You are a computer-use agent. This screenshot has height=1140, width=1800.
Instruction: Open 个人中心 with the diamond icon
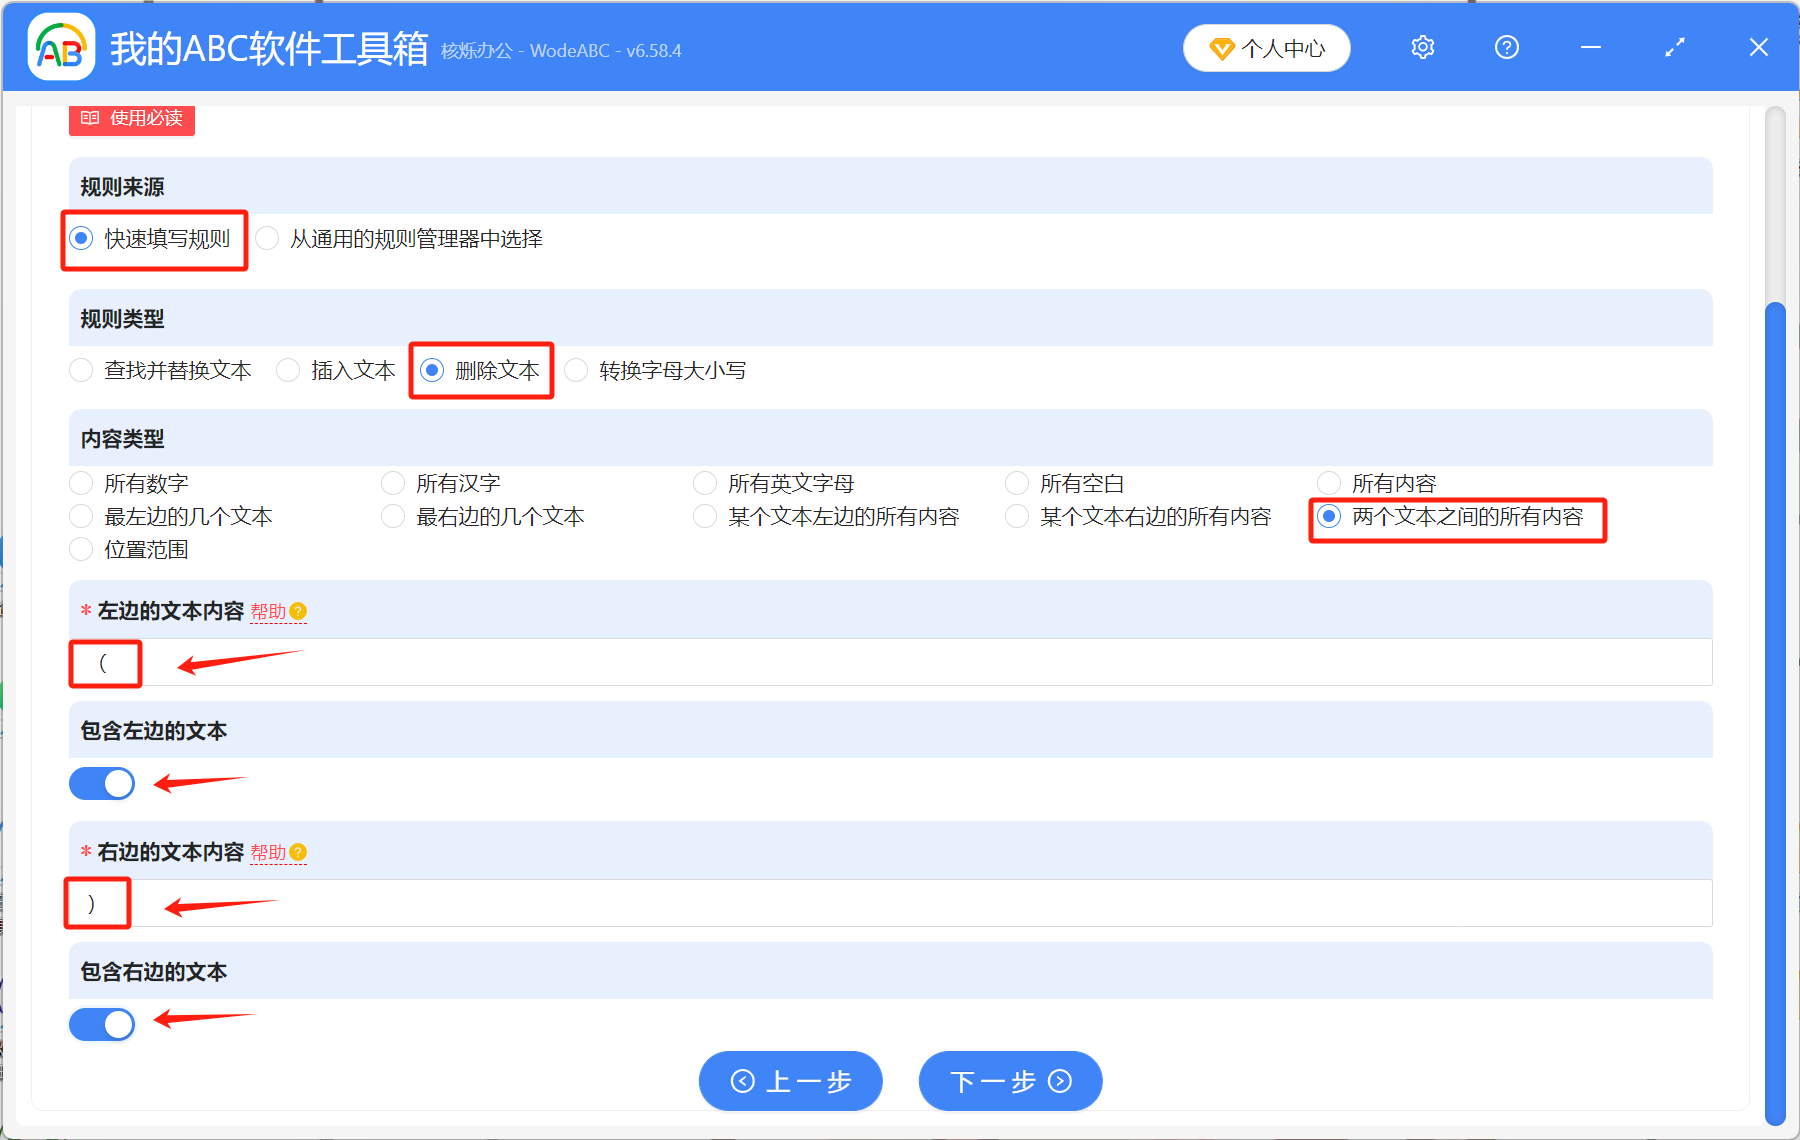[x=1266, y=47]
